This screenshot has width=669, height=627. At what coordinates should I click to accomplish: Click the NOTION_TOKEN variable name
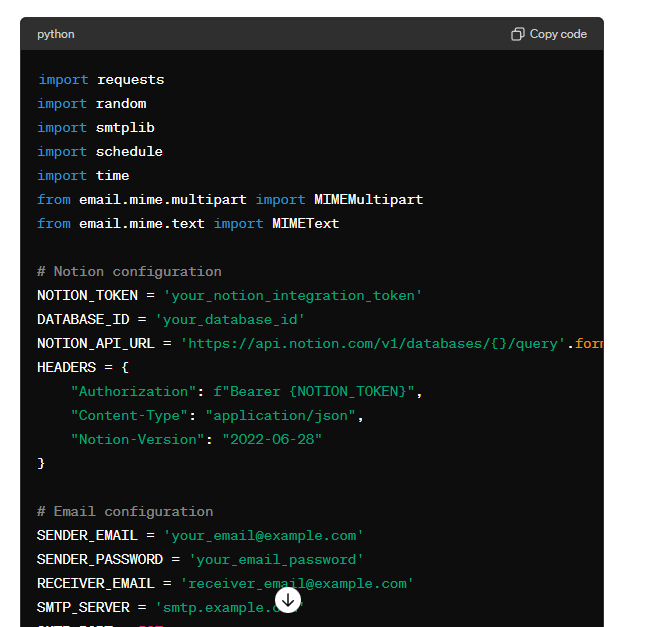coord(87,295)
